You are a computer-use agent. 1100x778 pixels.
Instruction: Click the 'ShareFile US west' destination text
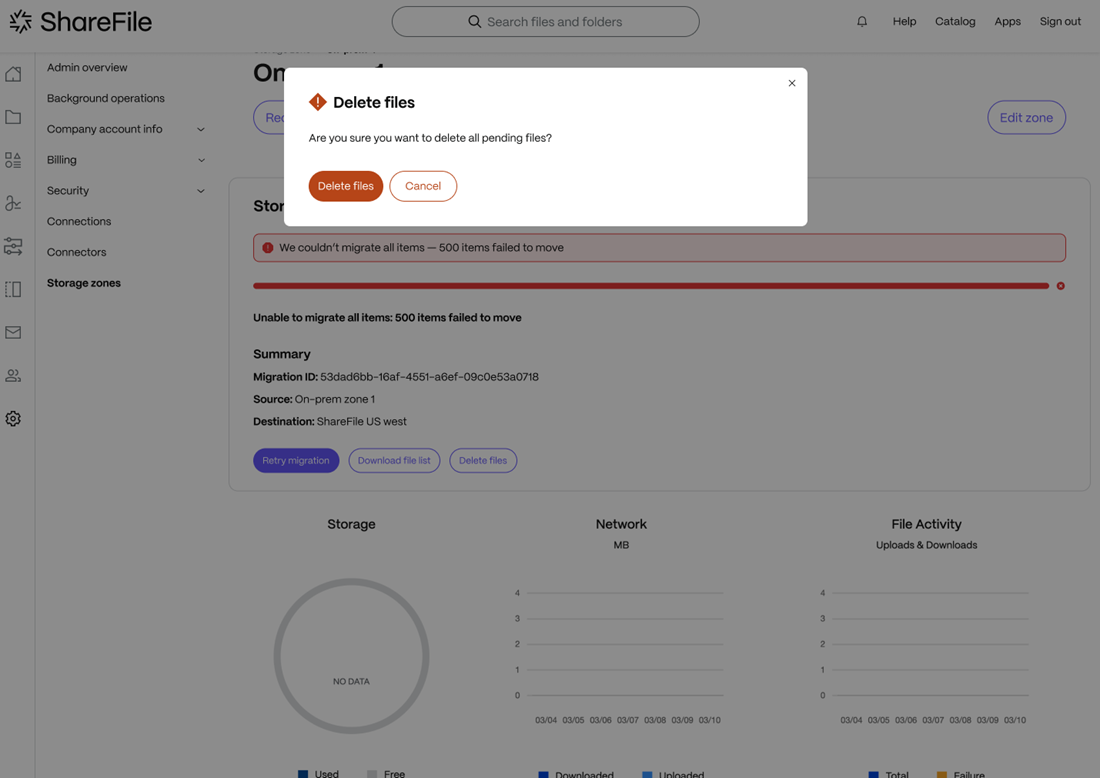361,422
